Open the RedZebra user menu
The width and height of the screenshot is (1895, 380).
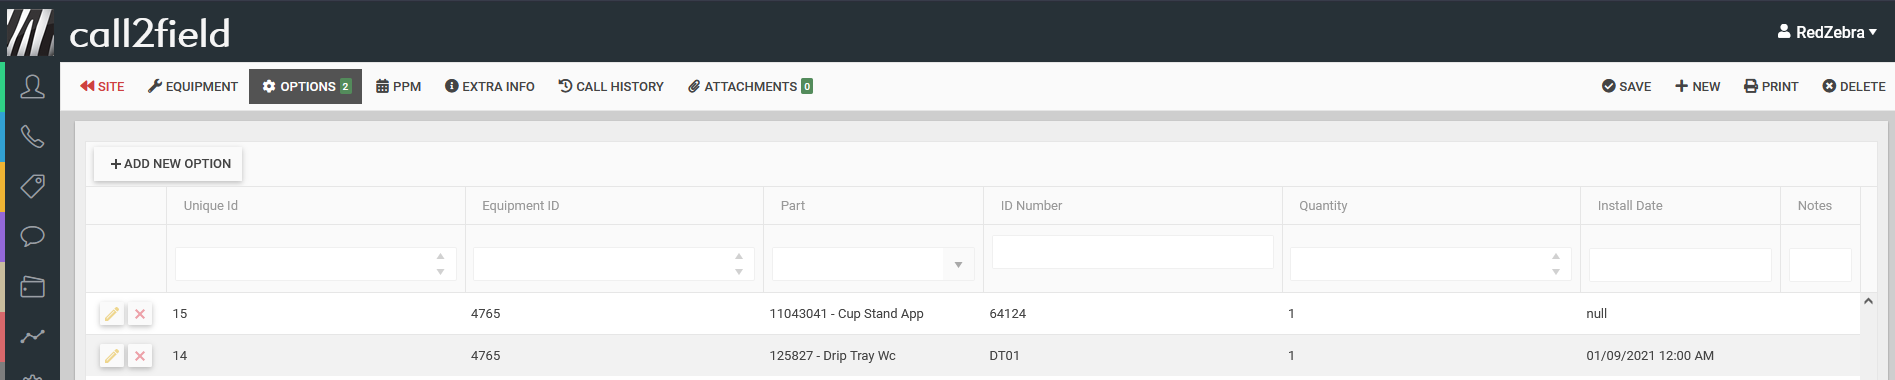pos(1826,32)
